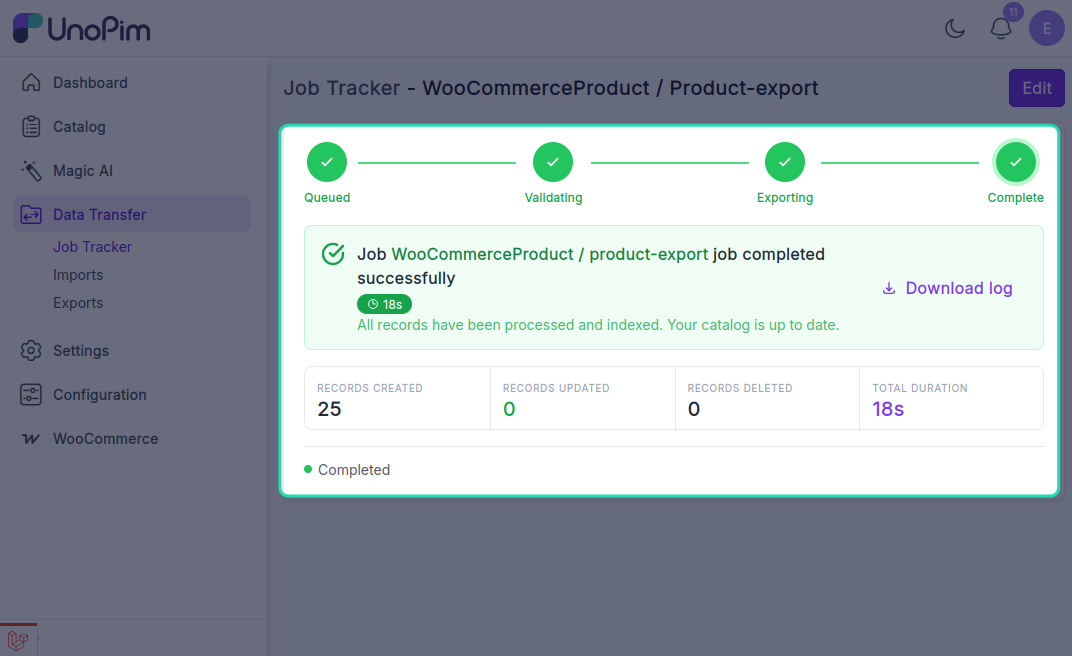Image resolution: width=1072 pixels, height=656 pixels.
Task: Select Data Transfer in sidebar
Action: 132,215
